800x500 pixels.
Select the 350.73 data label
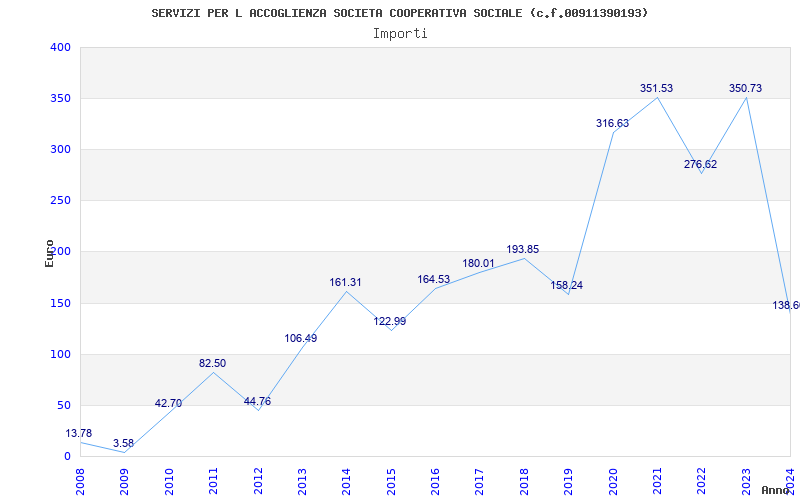(745, 88)
